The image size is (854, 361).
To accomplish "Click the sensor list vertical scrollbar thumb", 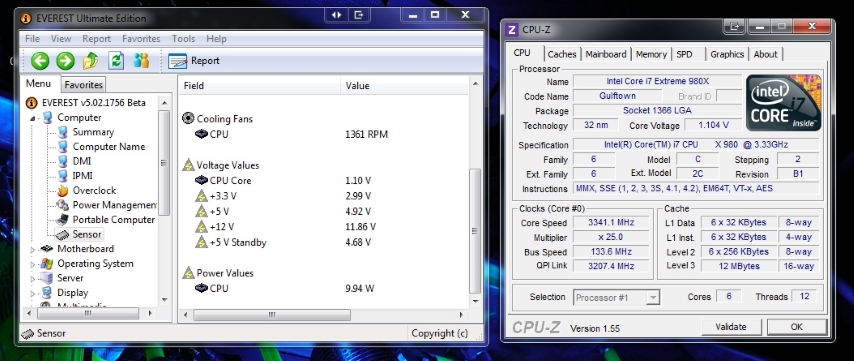I will (x=475, y=231).
